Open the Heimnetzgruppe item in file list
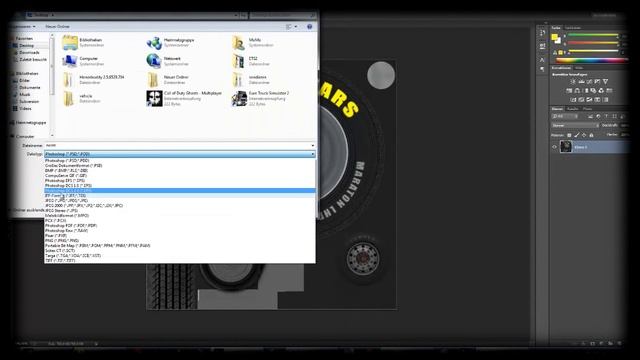The width and height of the screenshot is (640, 360). click(x=171, y=42)
